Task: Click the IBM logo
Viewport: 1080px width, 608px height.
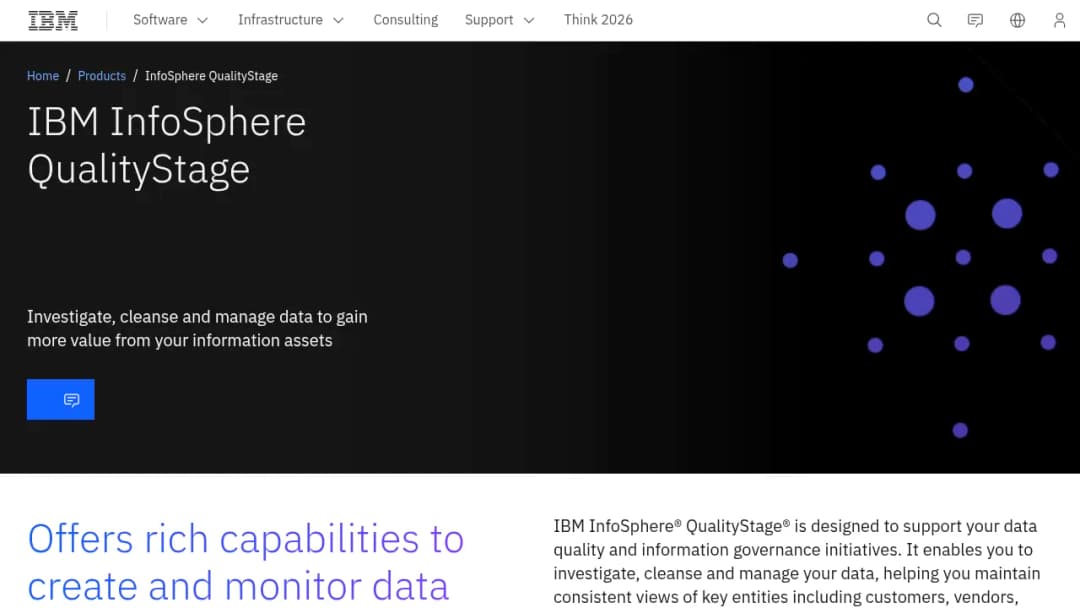Action: (53, 20)
